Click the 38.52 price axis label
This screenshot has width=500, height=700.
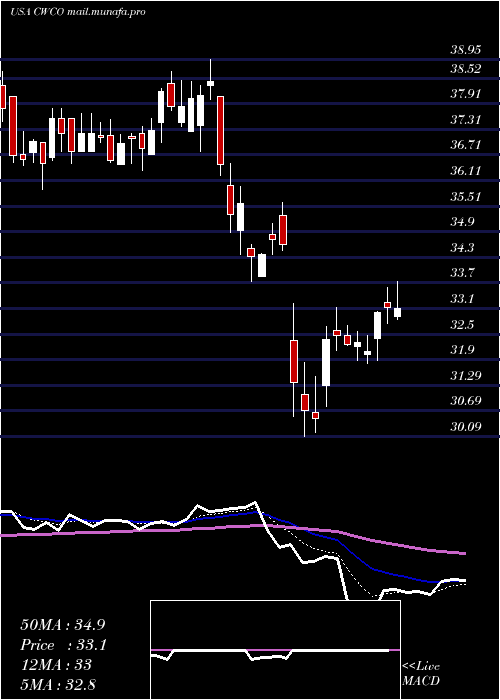point(465,69)
